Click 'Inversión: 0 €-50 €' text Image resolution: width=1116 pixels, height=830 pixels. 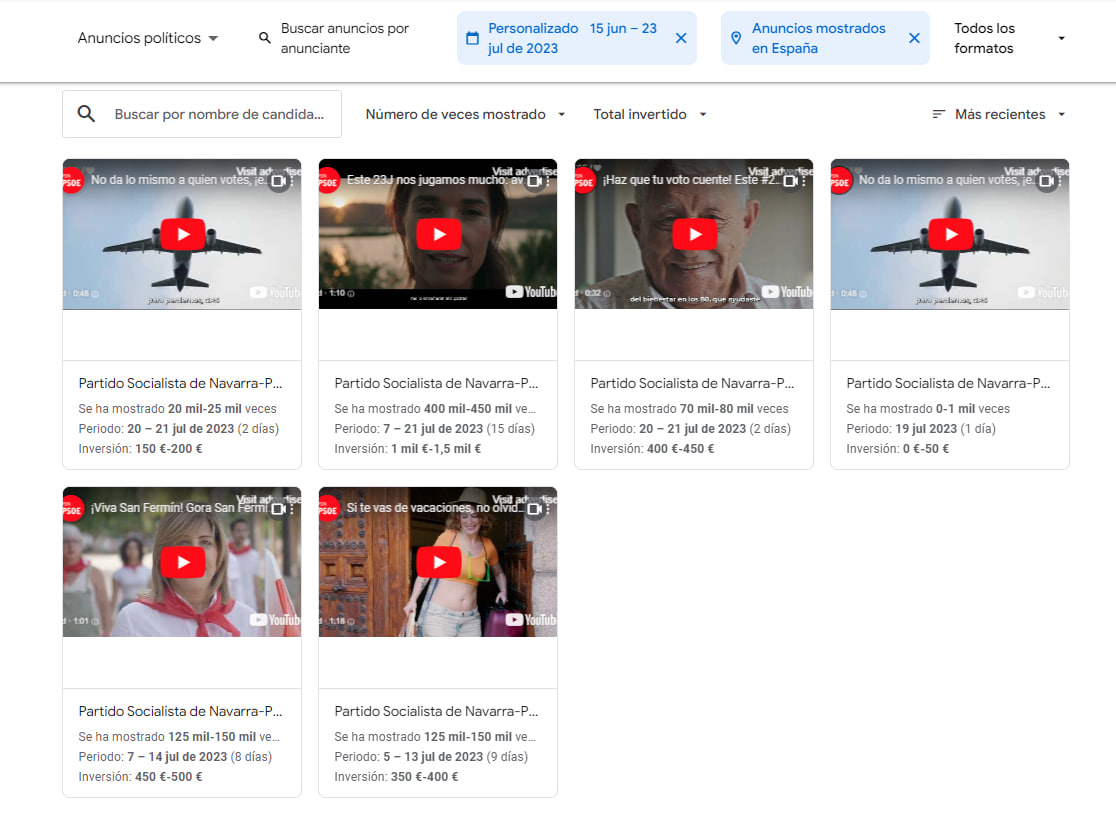click(x=897, y=448)
